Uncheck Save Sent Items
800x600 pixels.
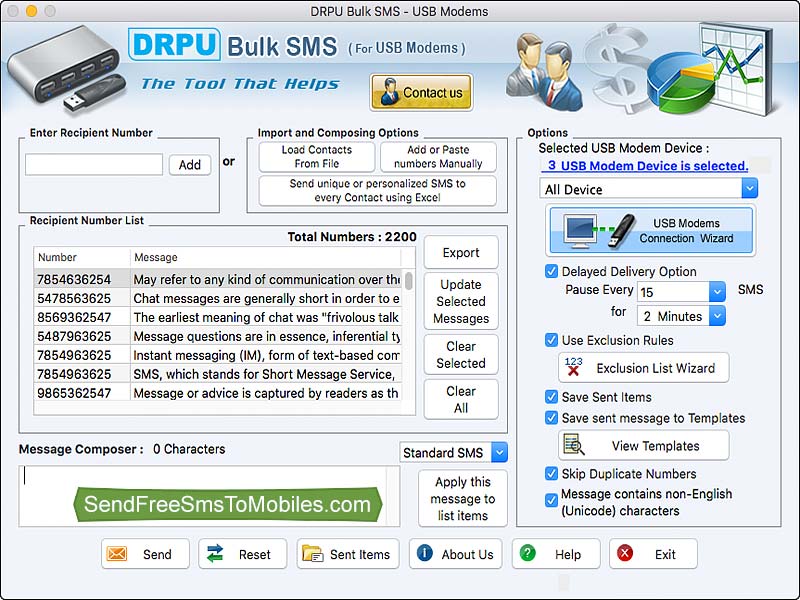pos(551,397)
